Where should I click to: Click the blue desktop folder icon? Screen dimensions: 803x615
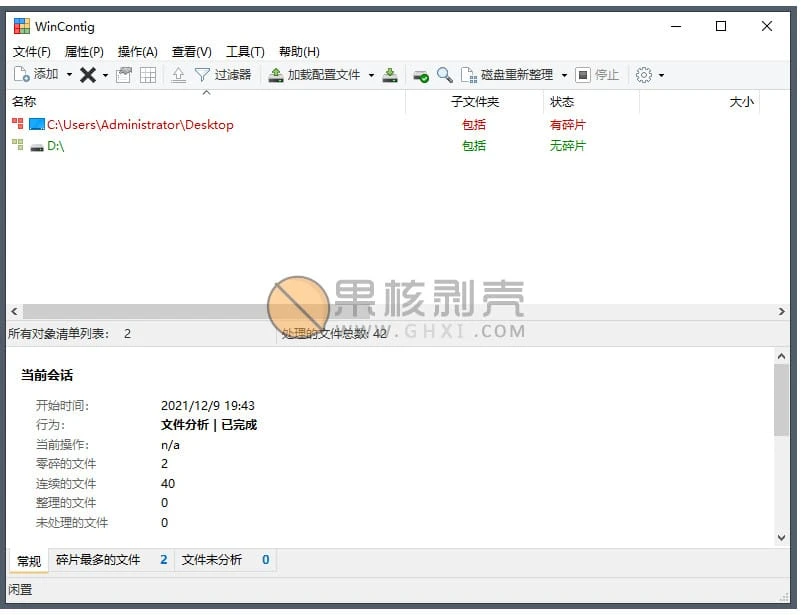pos(37,124)
